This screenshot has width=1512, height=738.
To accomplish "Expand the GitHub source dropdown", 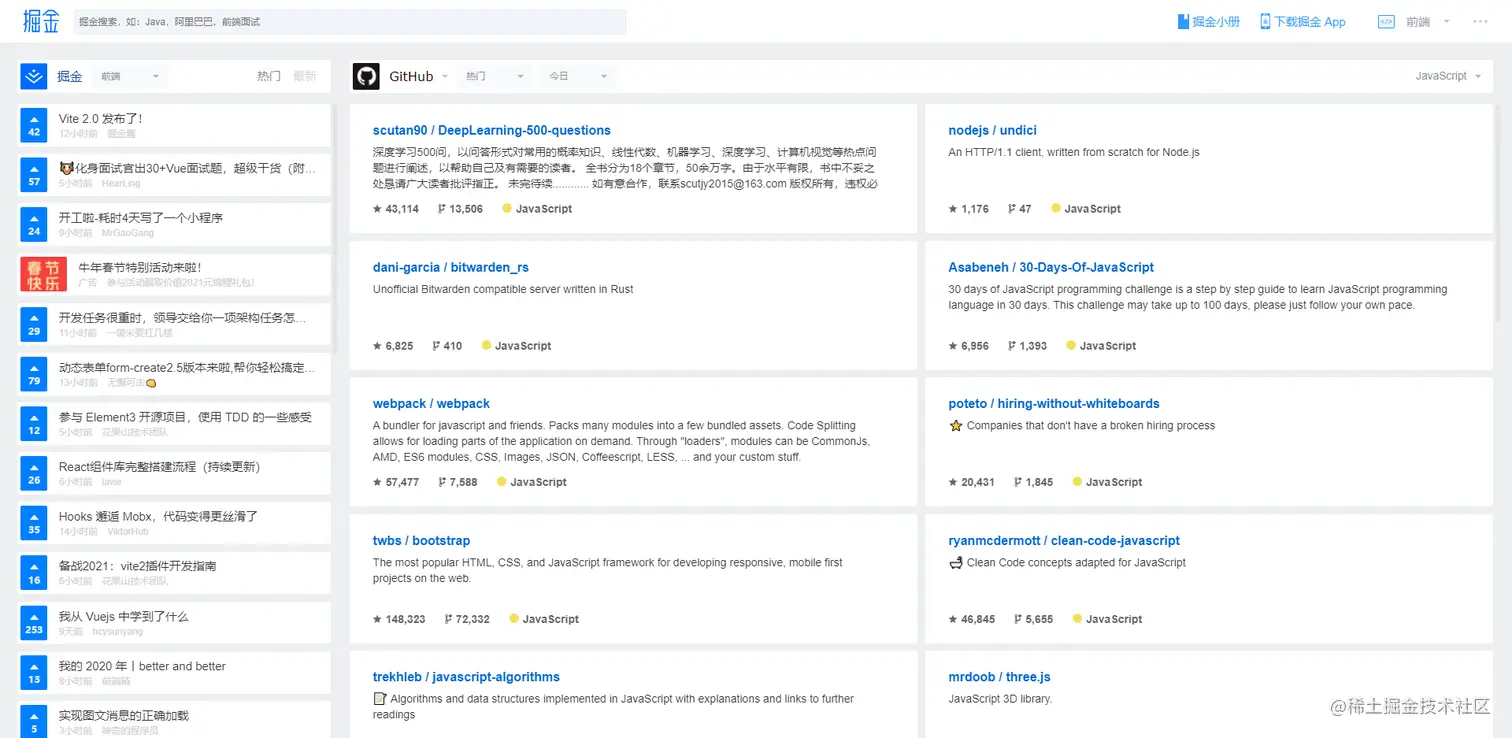I will point(419,76).
